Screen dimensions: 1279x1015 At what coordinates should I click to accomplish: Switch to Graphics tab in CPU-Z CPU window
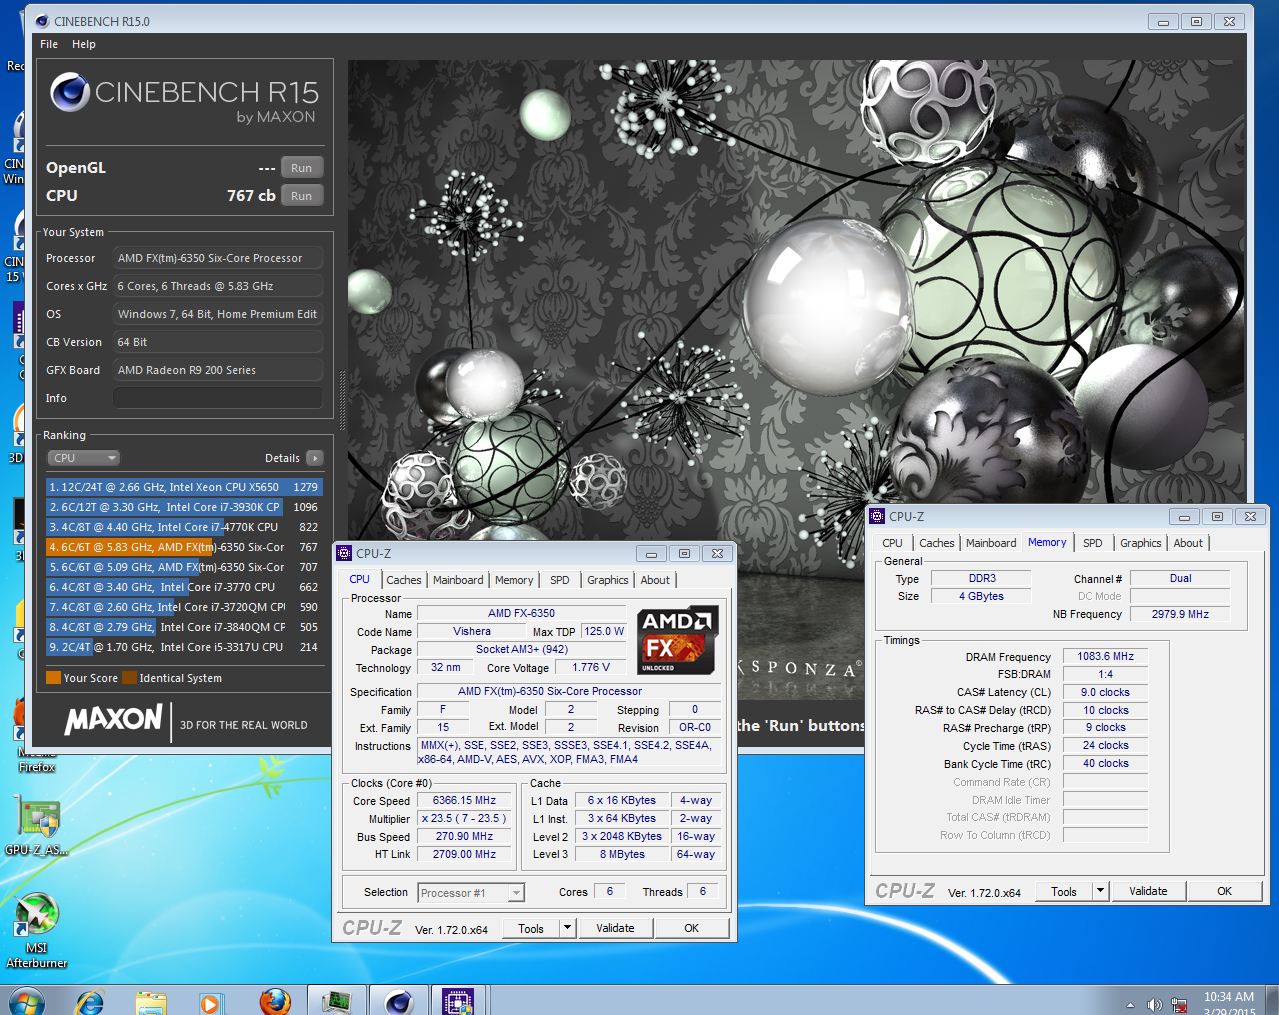(x=608, y=580)
